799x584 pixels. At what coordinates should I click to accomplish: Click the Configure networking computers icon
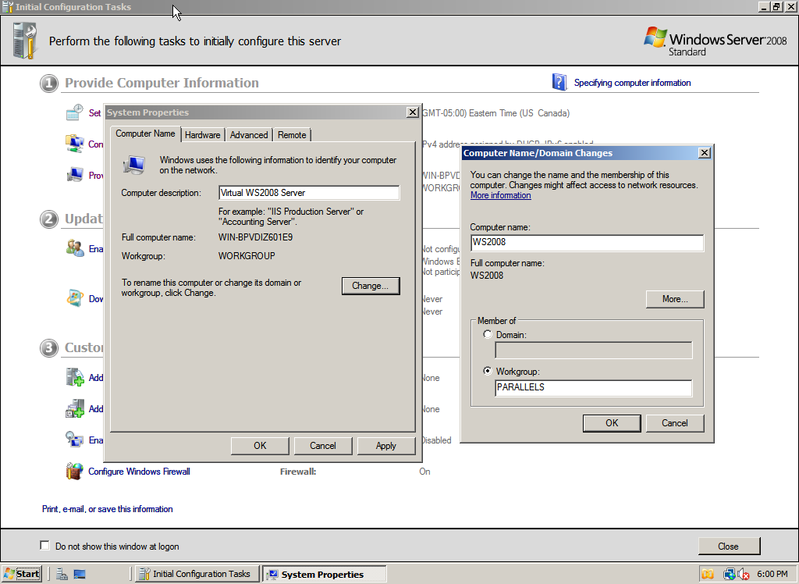(x=74, y=143)
